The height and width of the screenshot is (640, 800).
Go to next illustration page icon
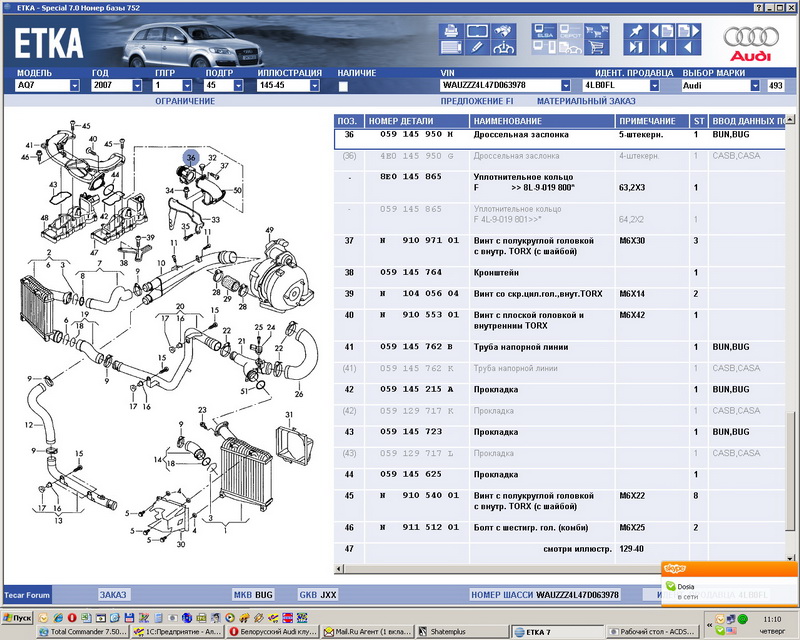[x=688, y=31]
